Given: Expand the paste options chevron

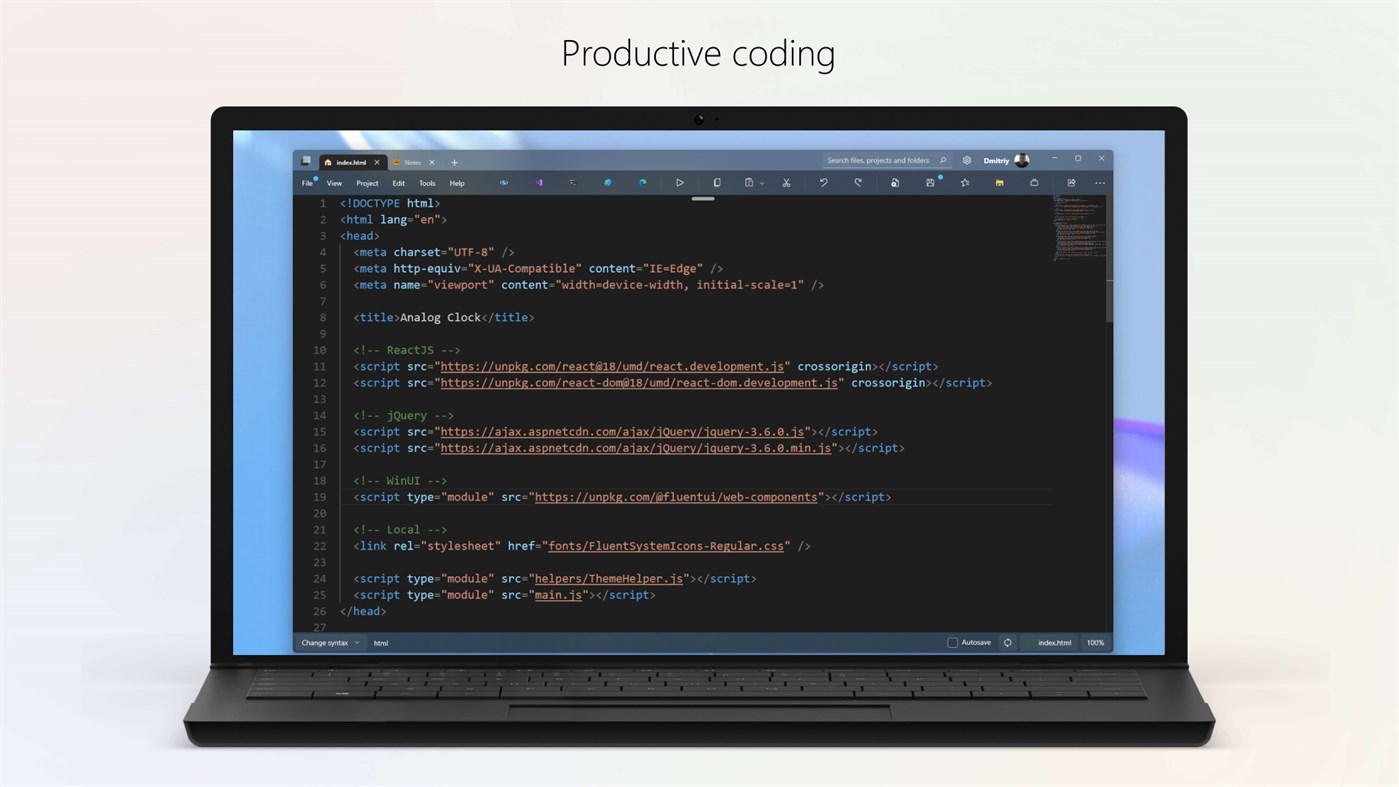Looking at the screenshot, I should [x=763, y=182].
